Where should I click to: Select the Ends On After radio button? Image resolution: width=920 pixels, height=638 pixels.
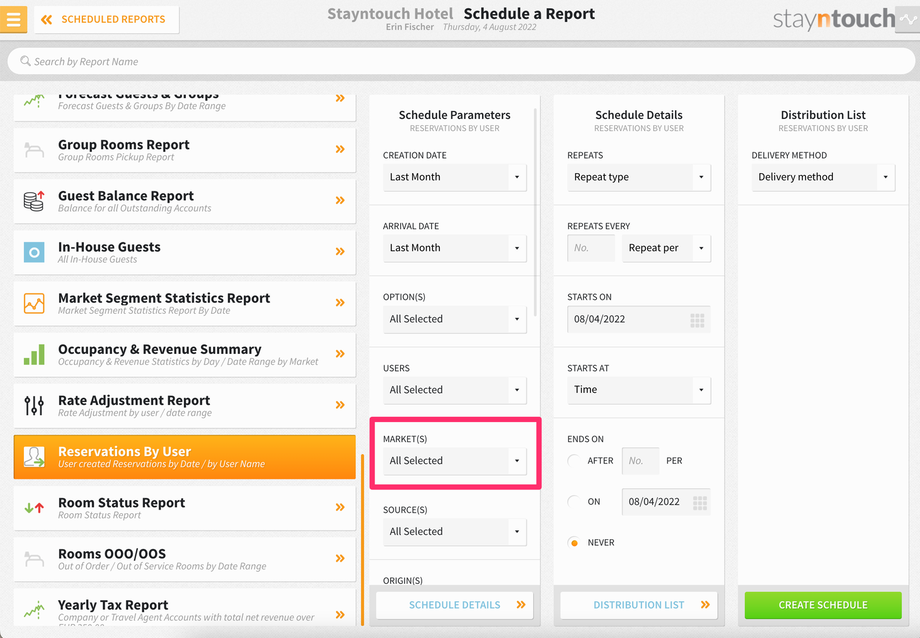tap(574, 461)
